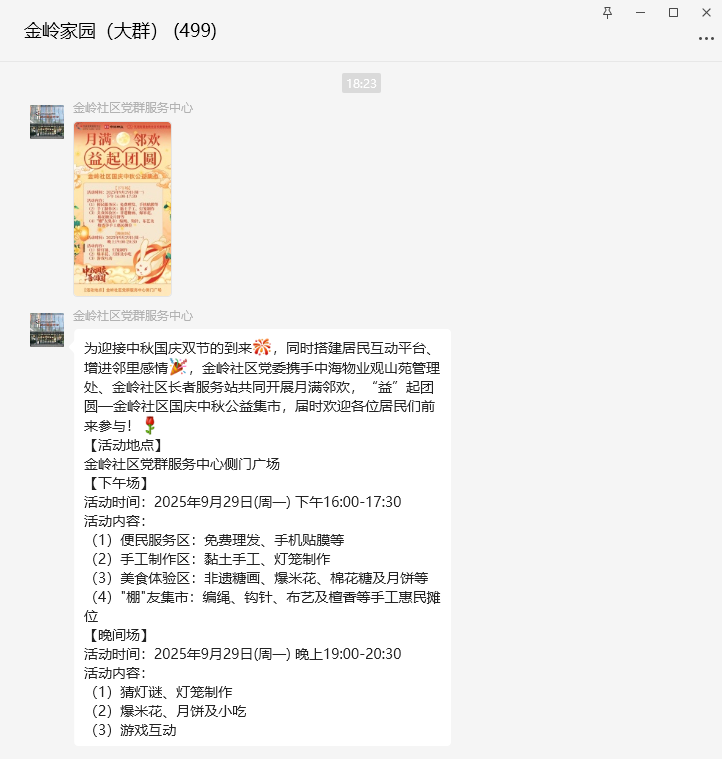Image resolution: width=722 pixels, height=759 pixels.
Task: Click sender name above text message
Action: [x=133, y=316]
